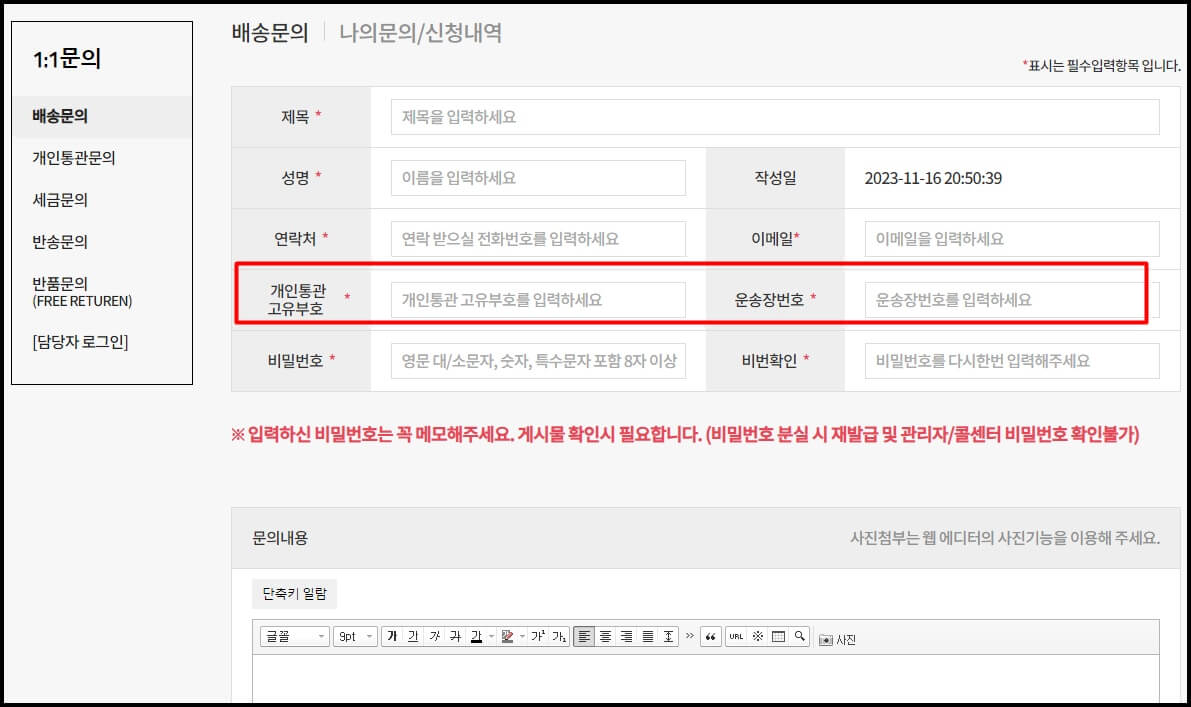The width and height of the screenshot is (1191, 707).
Task: Click the 단축키 일람 shortcut list button
Action: 295,594
